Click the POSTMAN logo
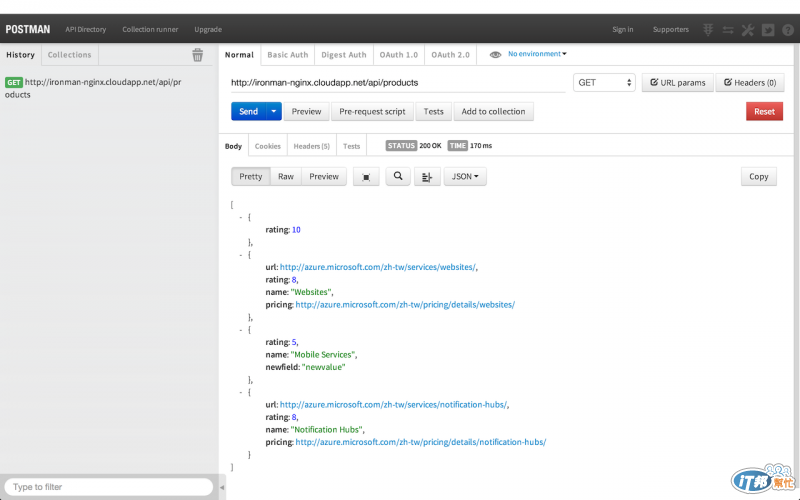 (x=28, y=29)
